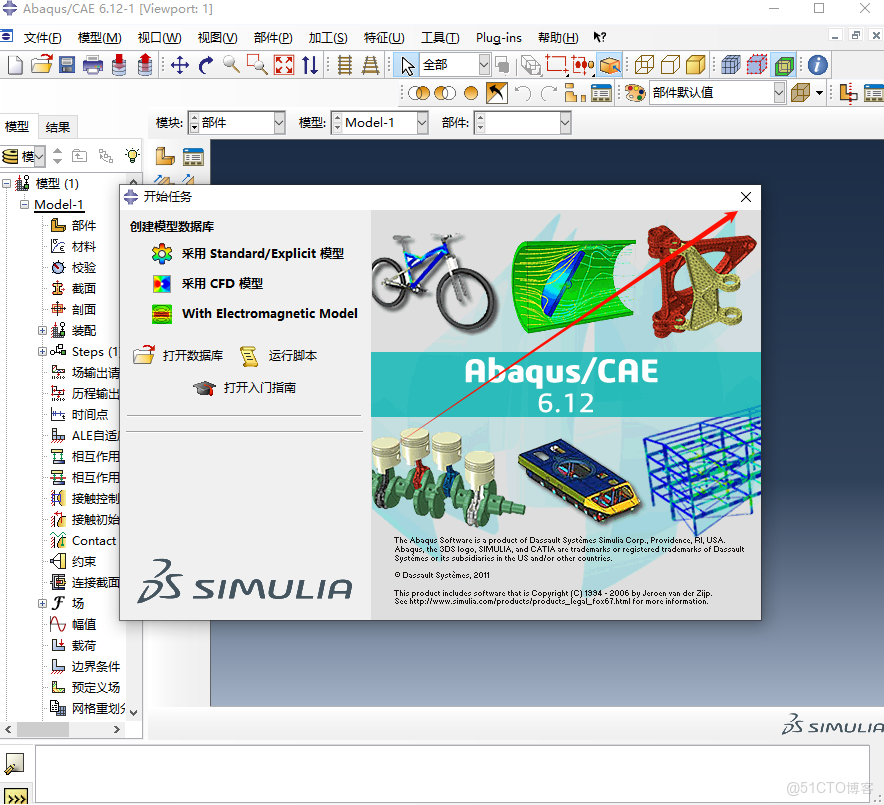This screenshot has height=805, width=884.
Task: Open the color code palette selector
Action: tap(633, 91)
